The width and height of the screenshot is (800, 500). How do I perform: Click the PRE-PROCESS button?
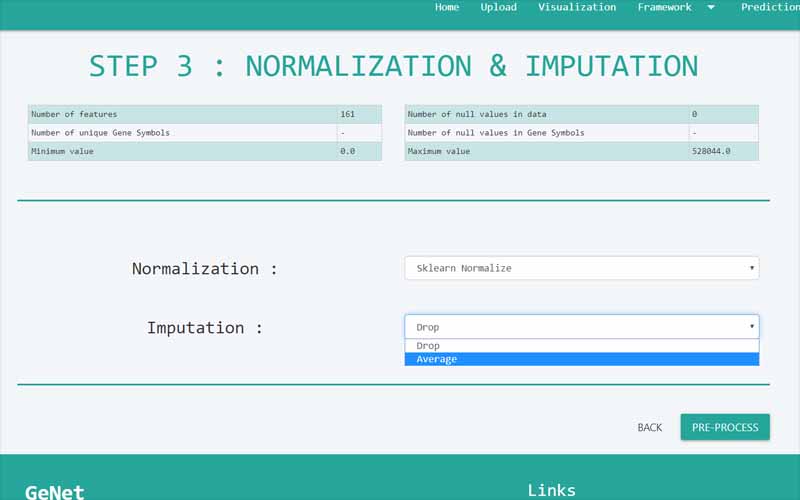point(724,427)
